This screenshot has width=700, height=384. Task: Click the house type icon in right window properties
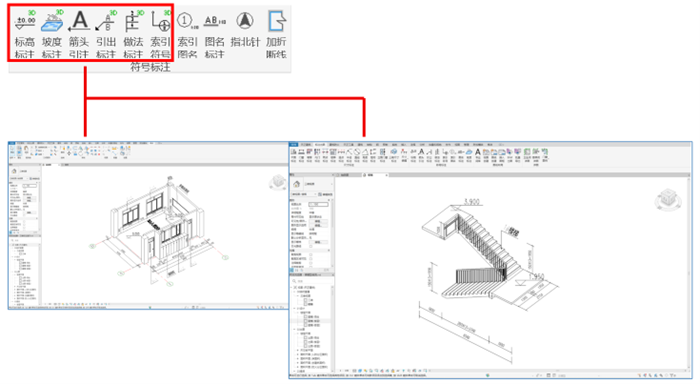[x=297, y=184]
